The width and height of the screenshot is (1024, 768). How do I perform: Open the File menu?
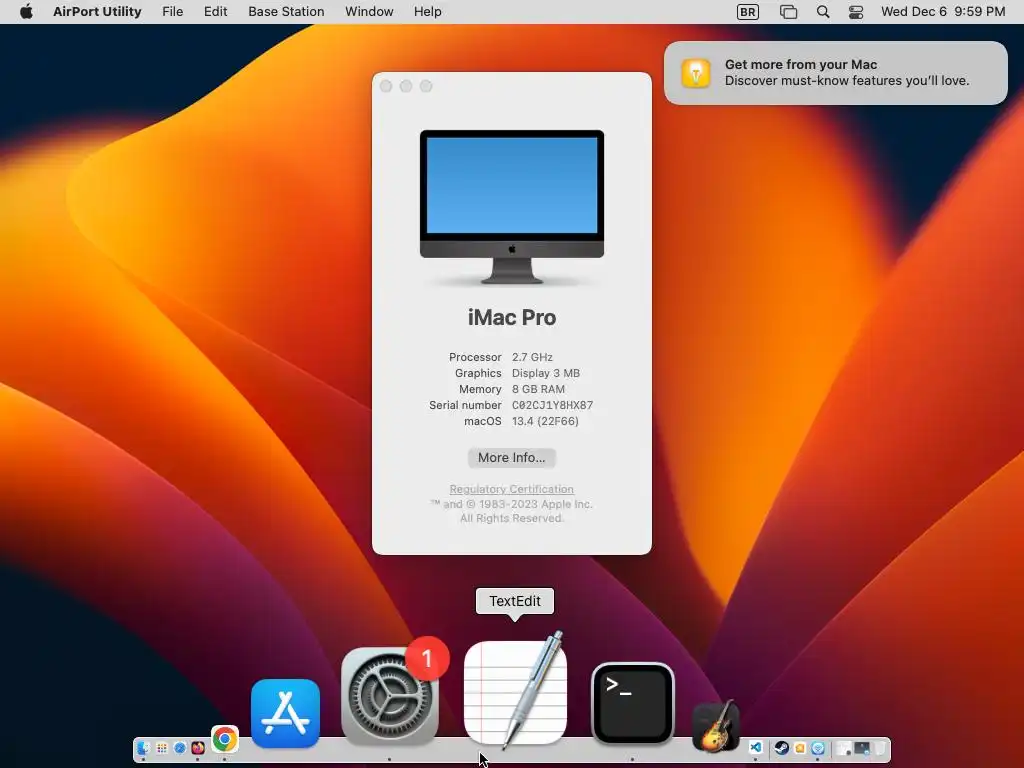(172, 12)
